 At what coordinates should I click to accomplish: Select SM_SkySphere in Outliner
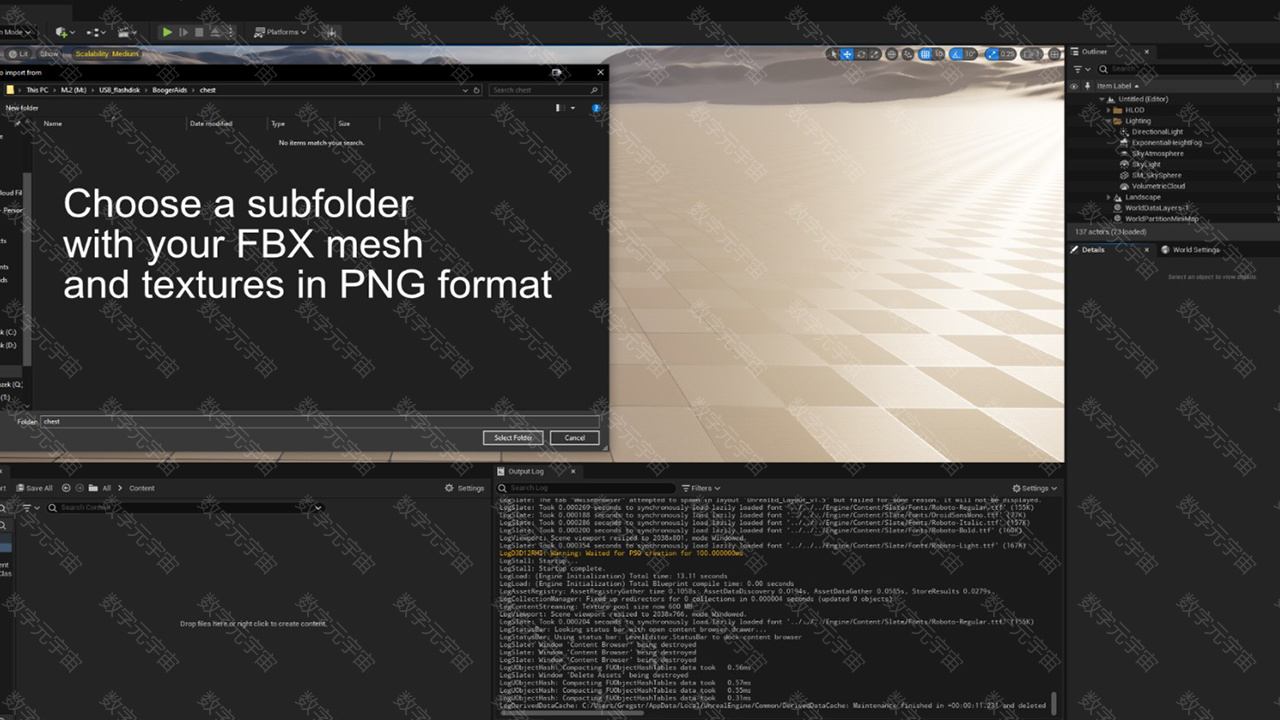1156,176
